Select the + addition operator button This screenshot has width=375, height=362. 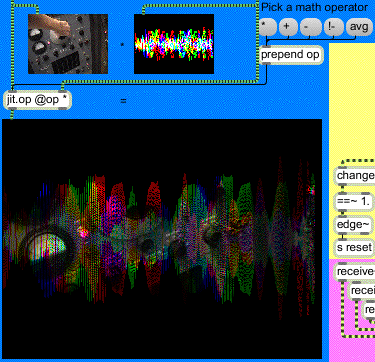click(x=287, y=26)
